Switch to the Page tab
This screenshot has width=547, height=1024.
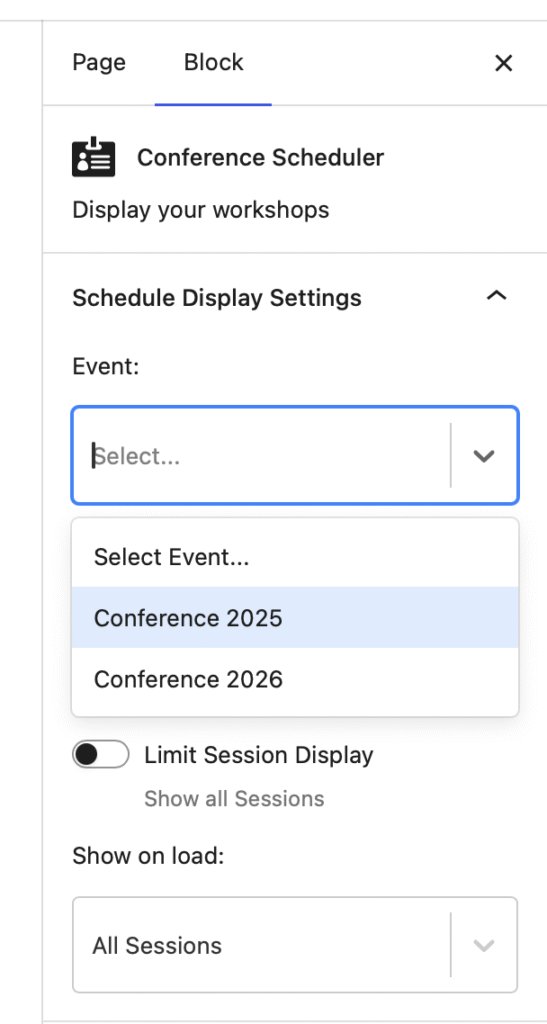click(x=99, y=63)
